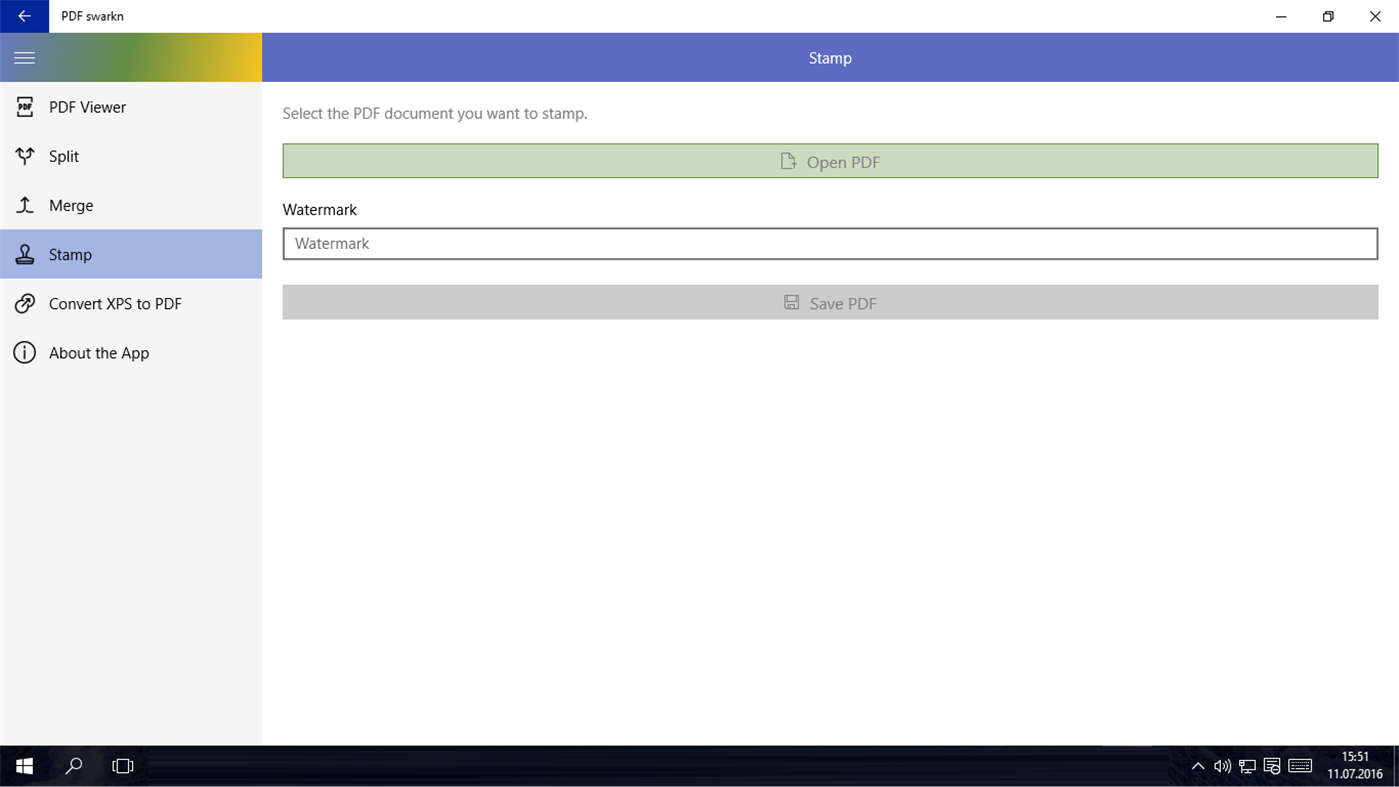Open Convert XPS to PDF via its chain icon
Image resolution: width=1399 pixels, height=787 pixels.
pos(24,303)
